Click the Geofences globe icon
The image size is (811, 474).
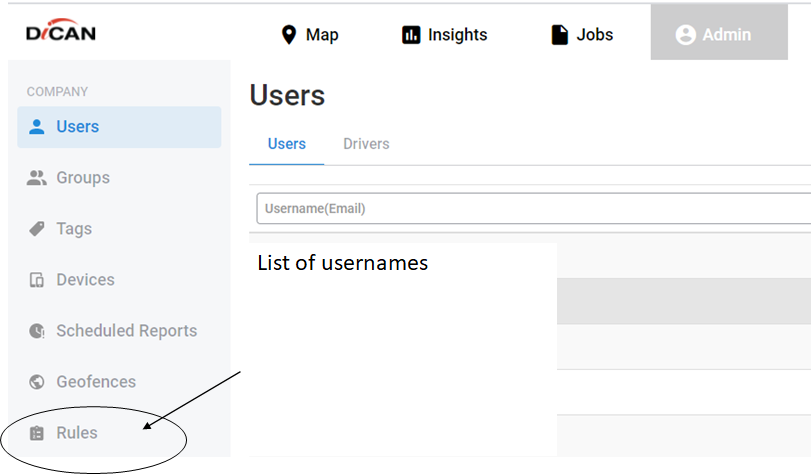(37, 381)
